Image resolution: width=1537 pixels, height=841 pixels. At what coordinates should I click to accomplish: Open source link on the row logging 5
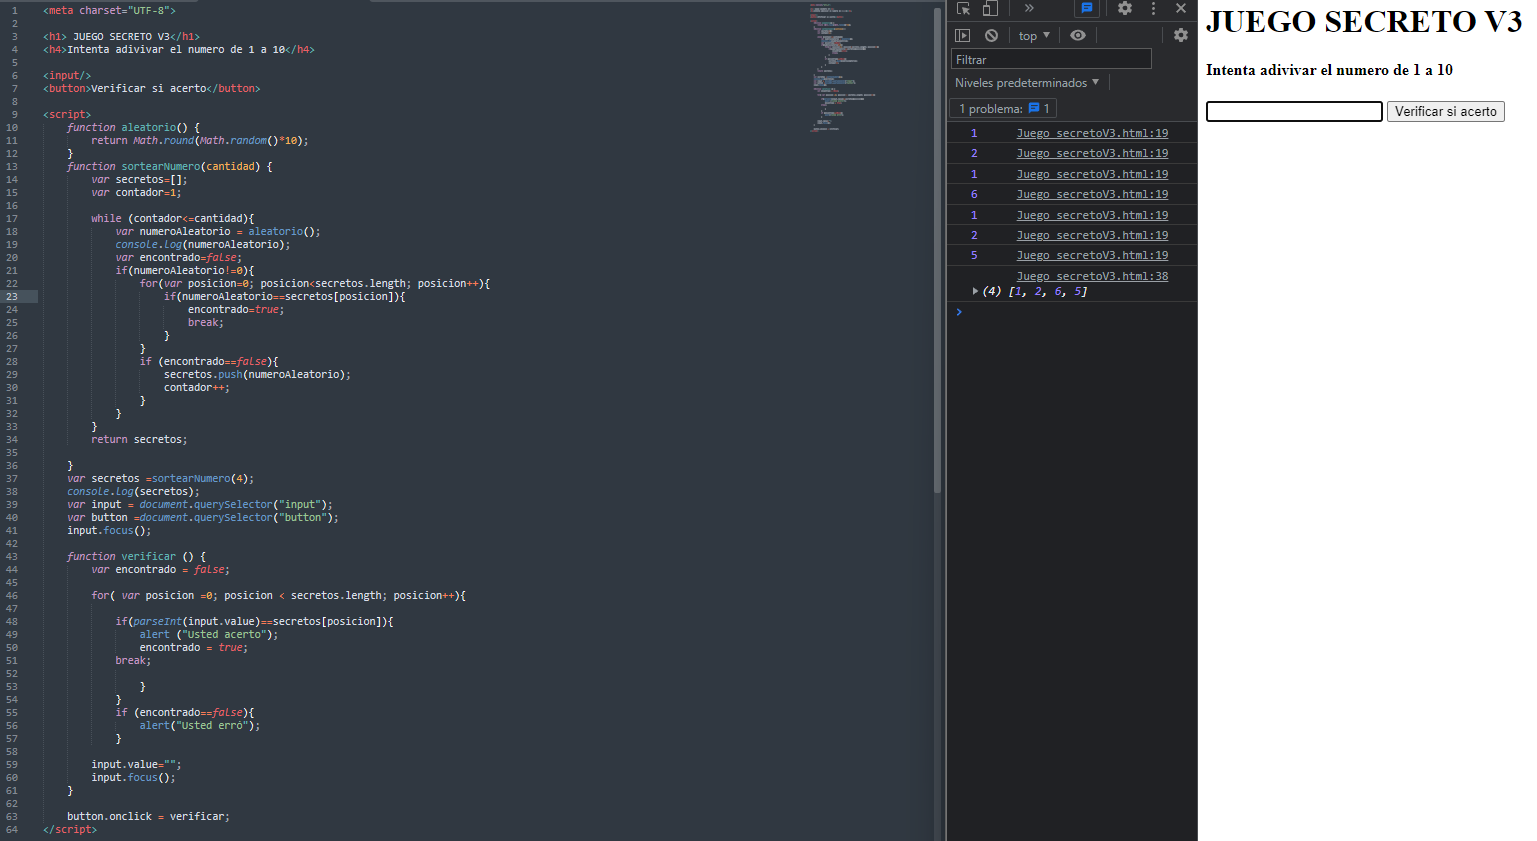[1092, 255]
